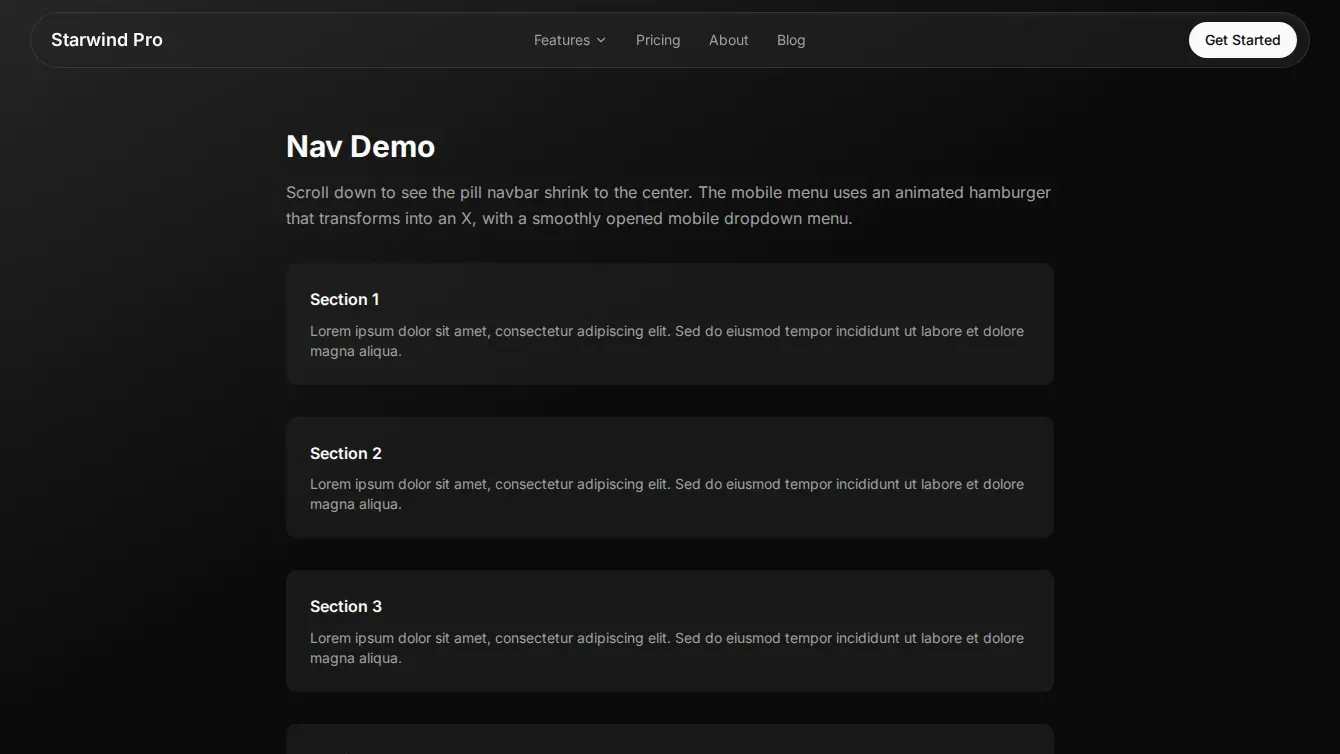Click the empty right padding of Section 3 card

(1040, 606)
